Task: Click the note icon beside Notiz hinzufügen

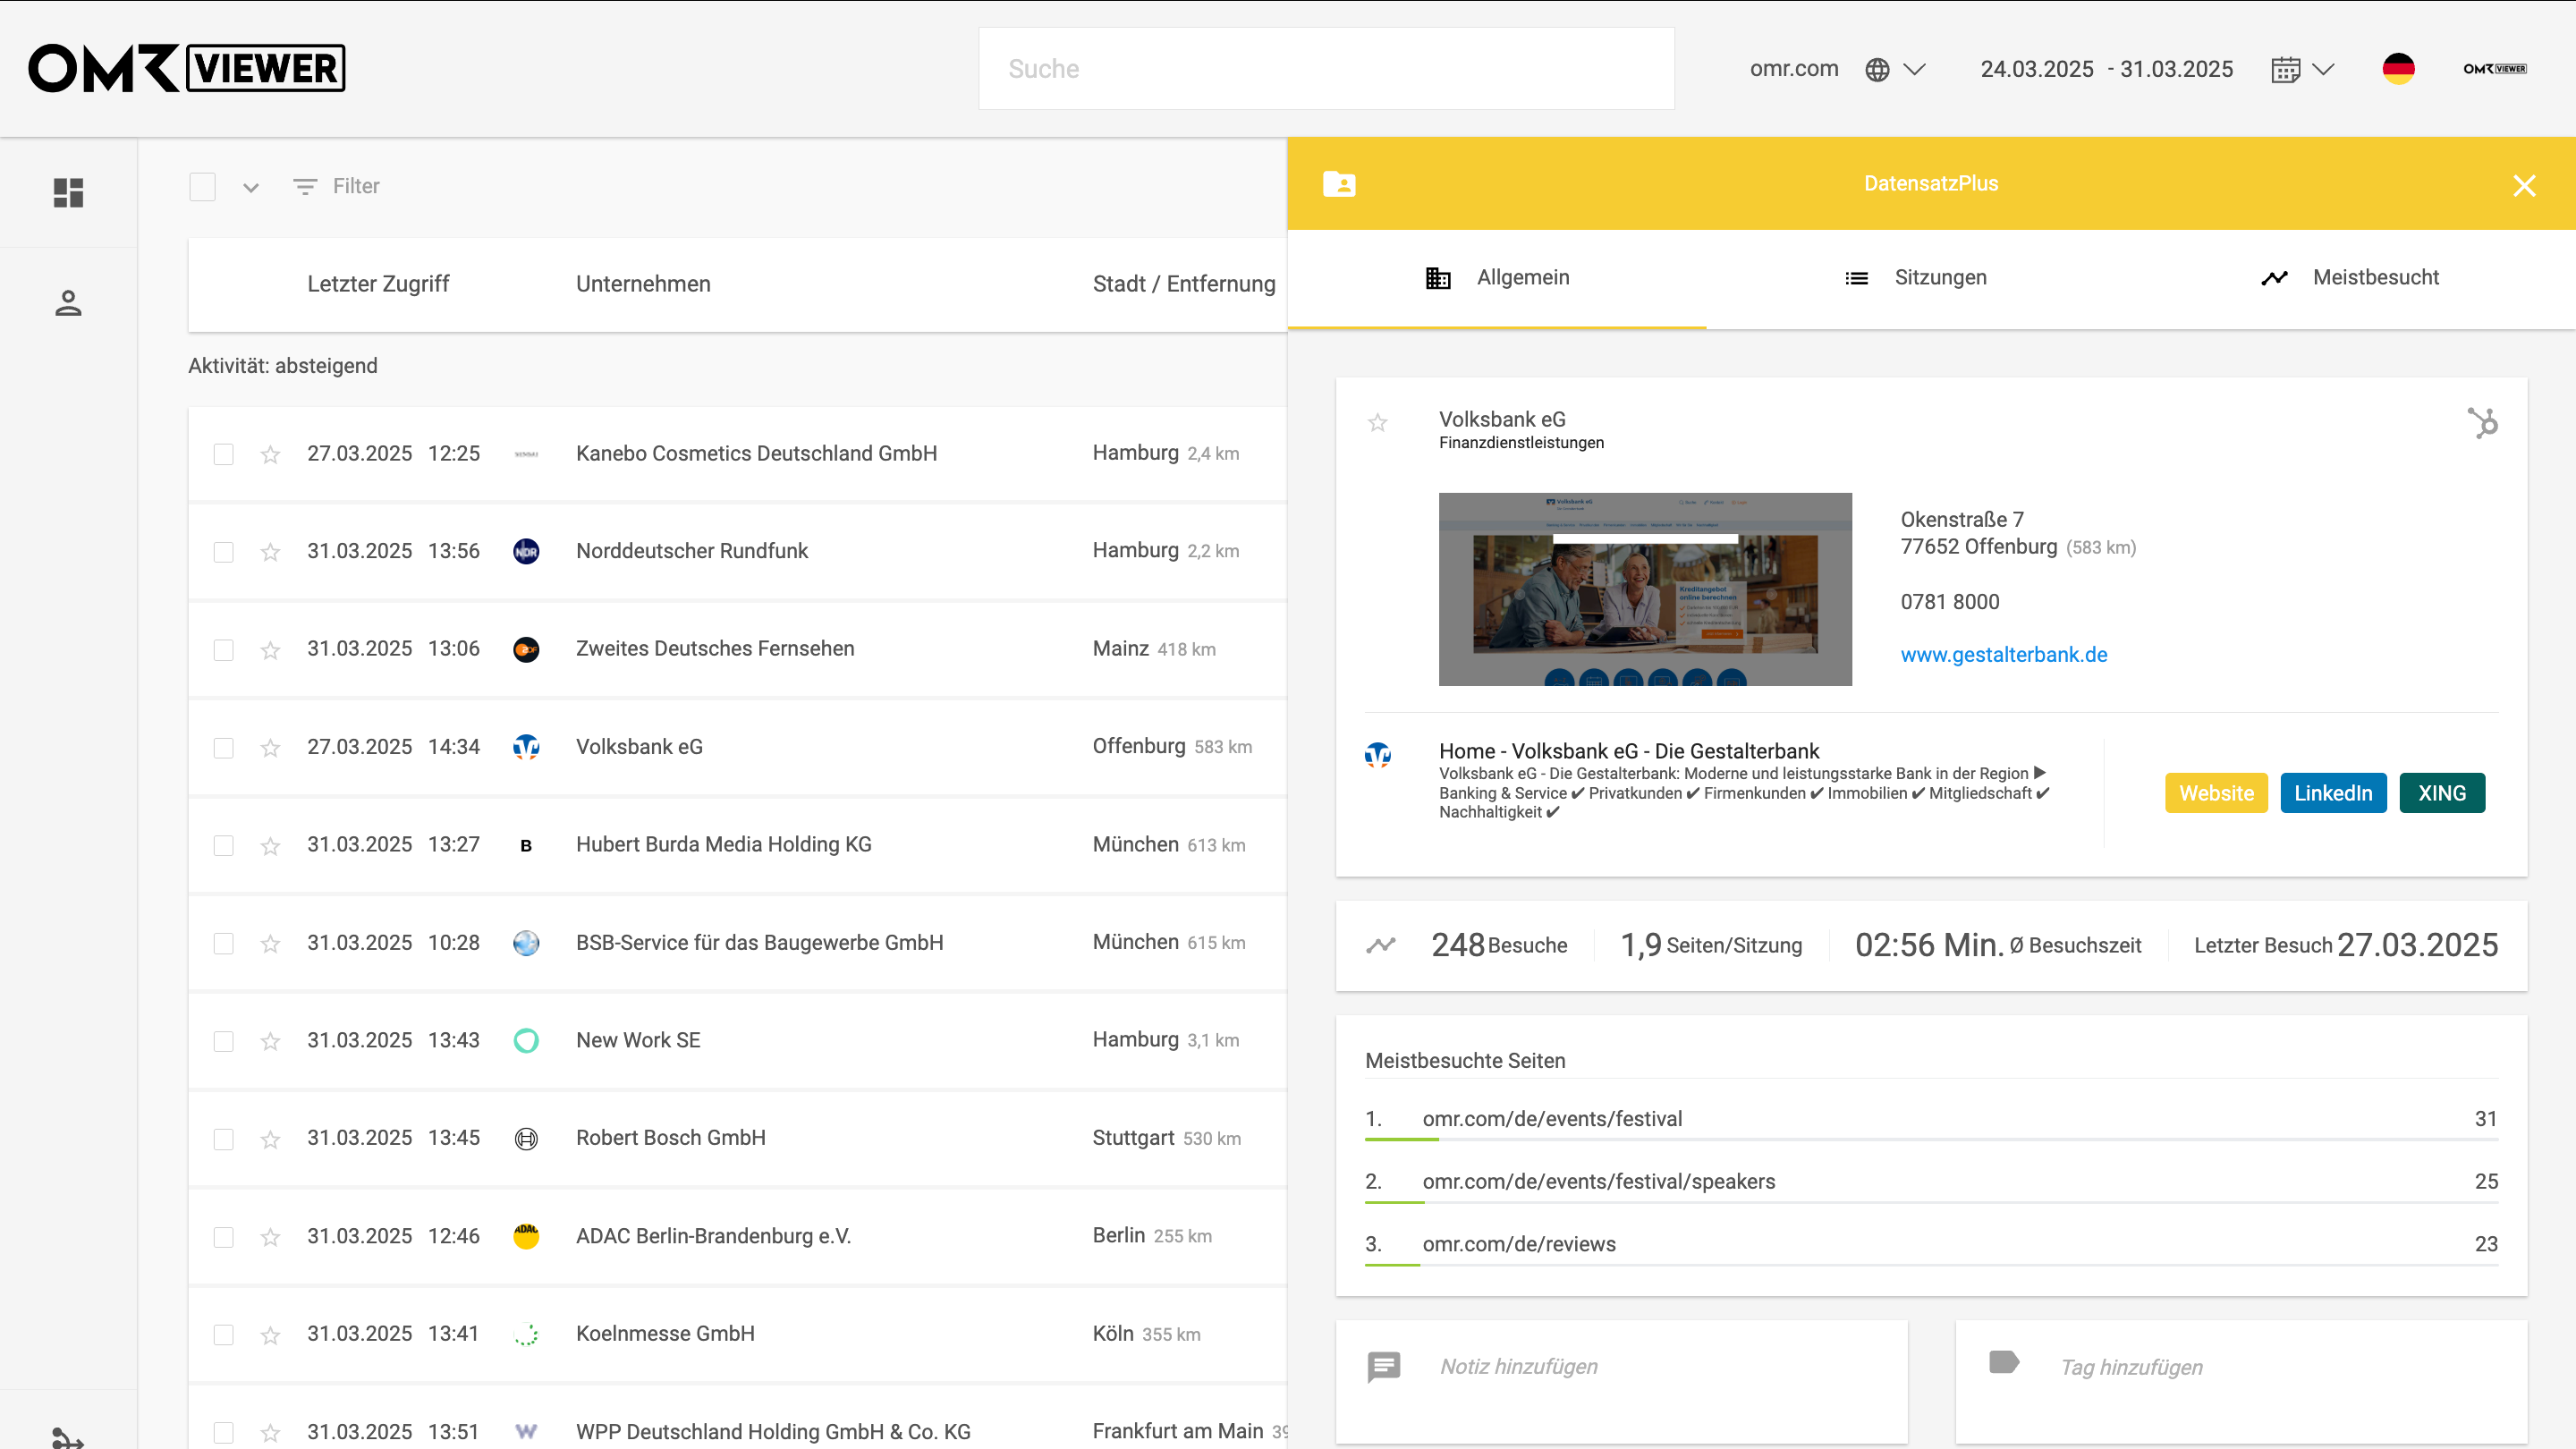Action: point(1384,1366)
